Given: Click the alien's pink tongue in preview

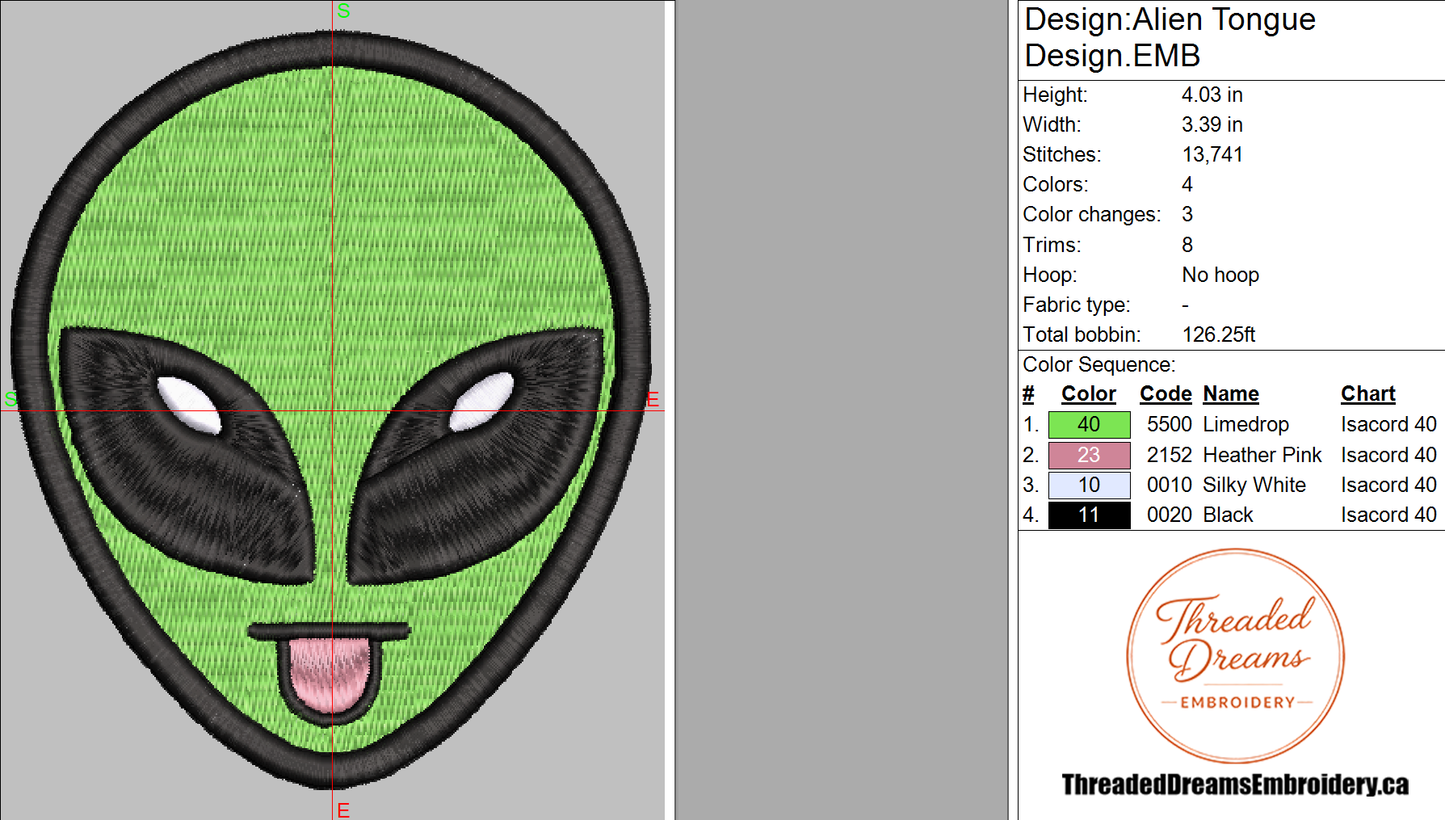Looking at the screenshot, I should point(331,675).
